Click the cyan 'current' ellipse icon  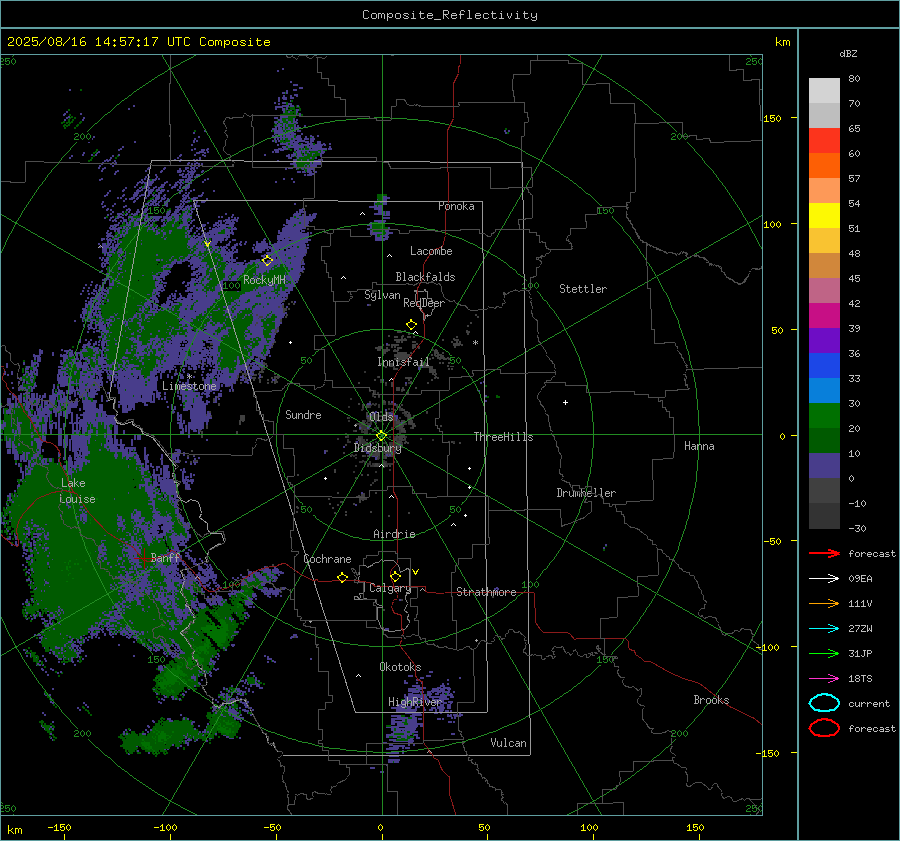824,703
